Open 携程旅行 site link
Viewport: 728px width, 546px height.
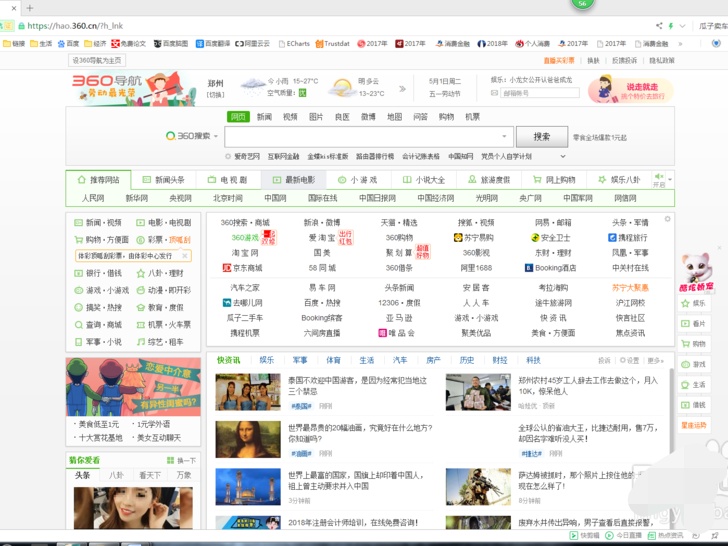(628, 238)
